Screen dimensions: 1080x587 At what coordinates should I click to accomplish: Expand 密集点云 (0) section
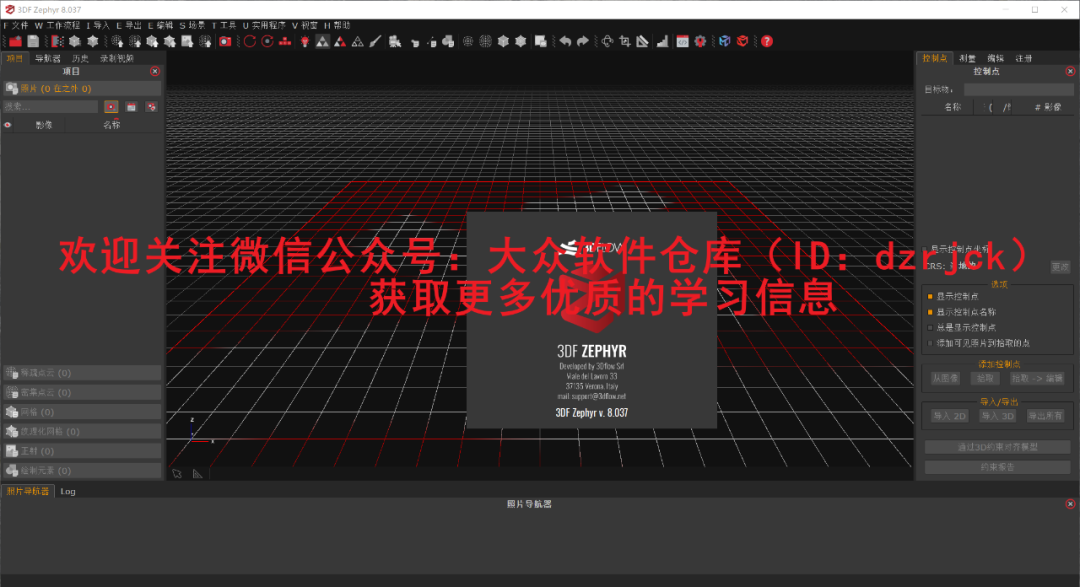pyautogui.click(x=82, y=392)
